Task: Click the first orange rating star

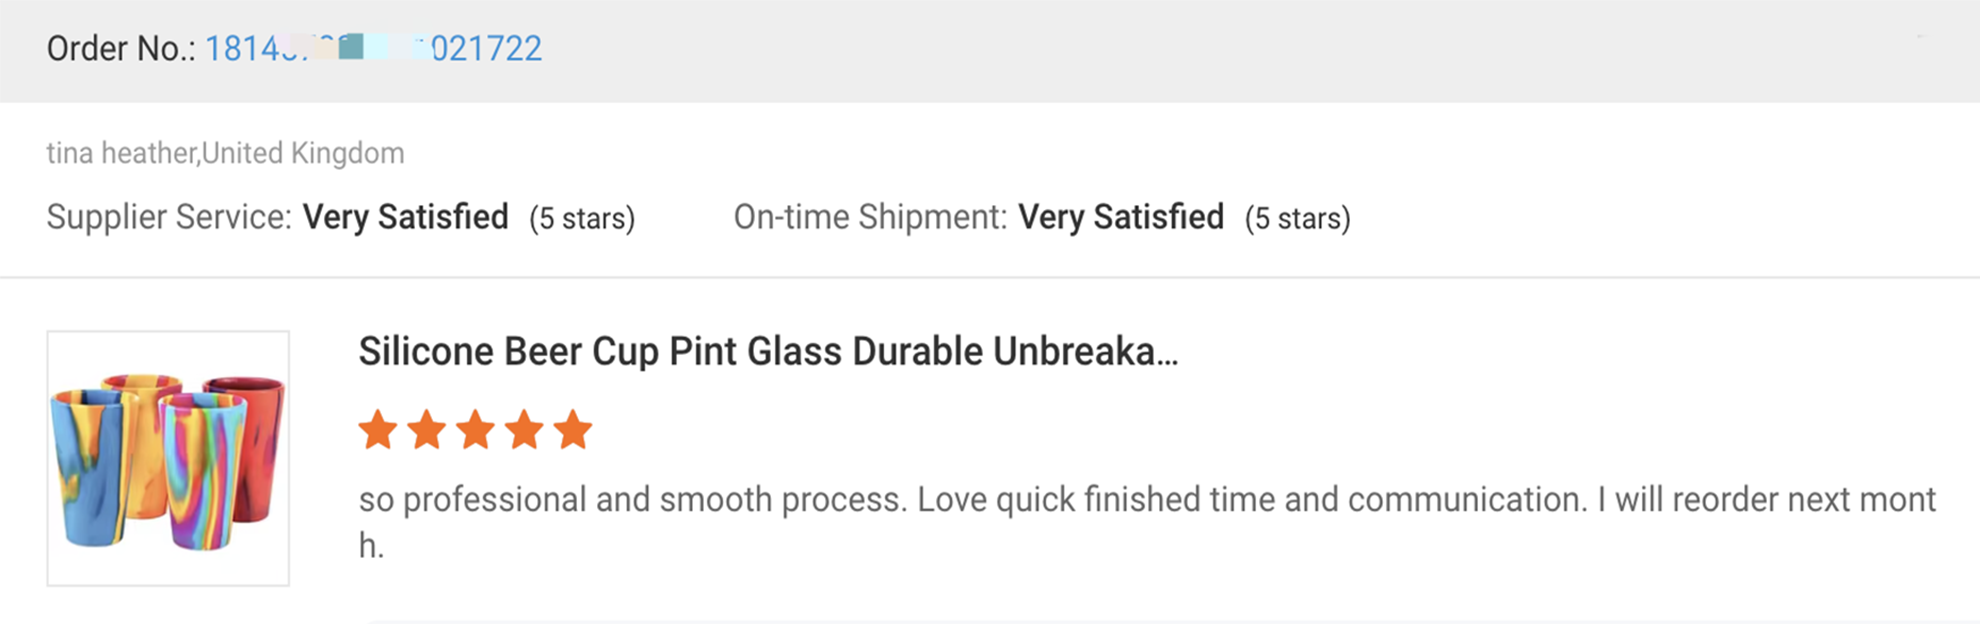Action: pos(378,430)
